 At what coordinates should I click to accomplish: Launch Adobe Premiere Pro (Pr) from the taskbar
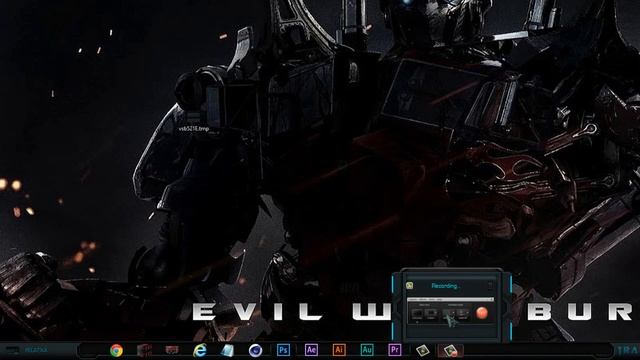[x=394, y=350]
